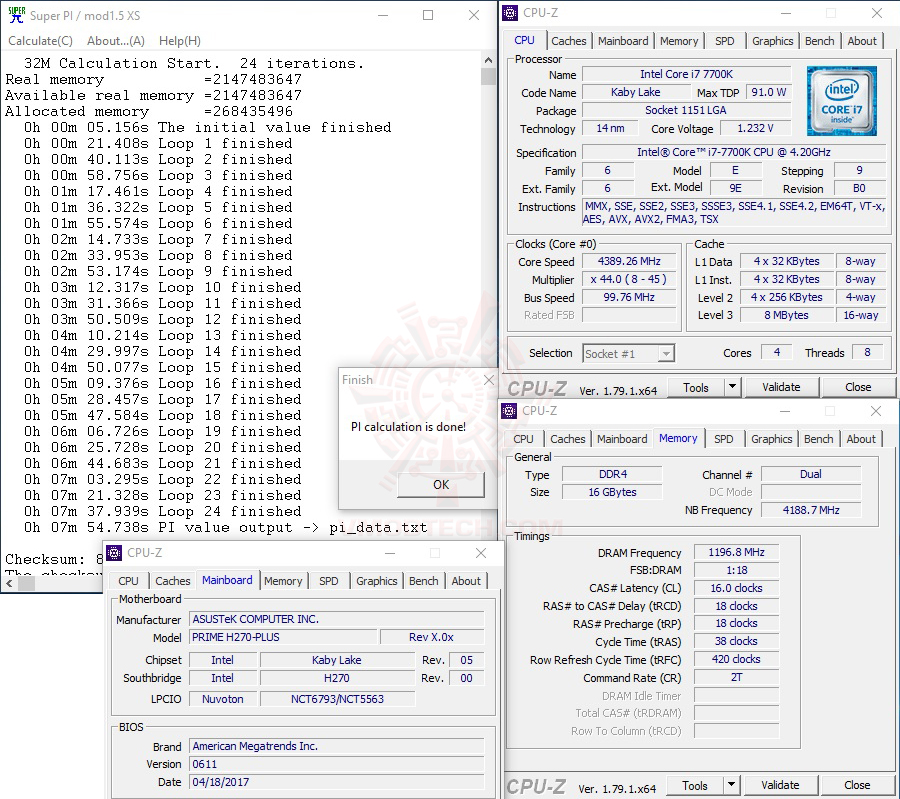
Task: Switch to the Caches tab in the top CPU-Z window
Action: point(569,41)
